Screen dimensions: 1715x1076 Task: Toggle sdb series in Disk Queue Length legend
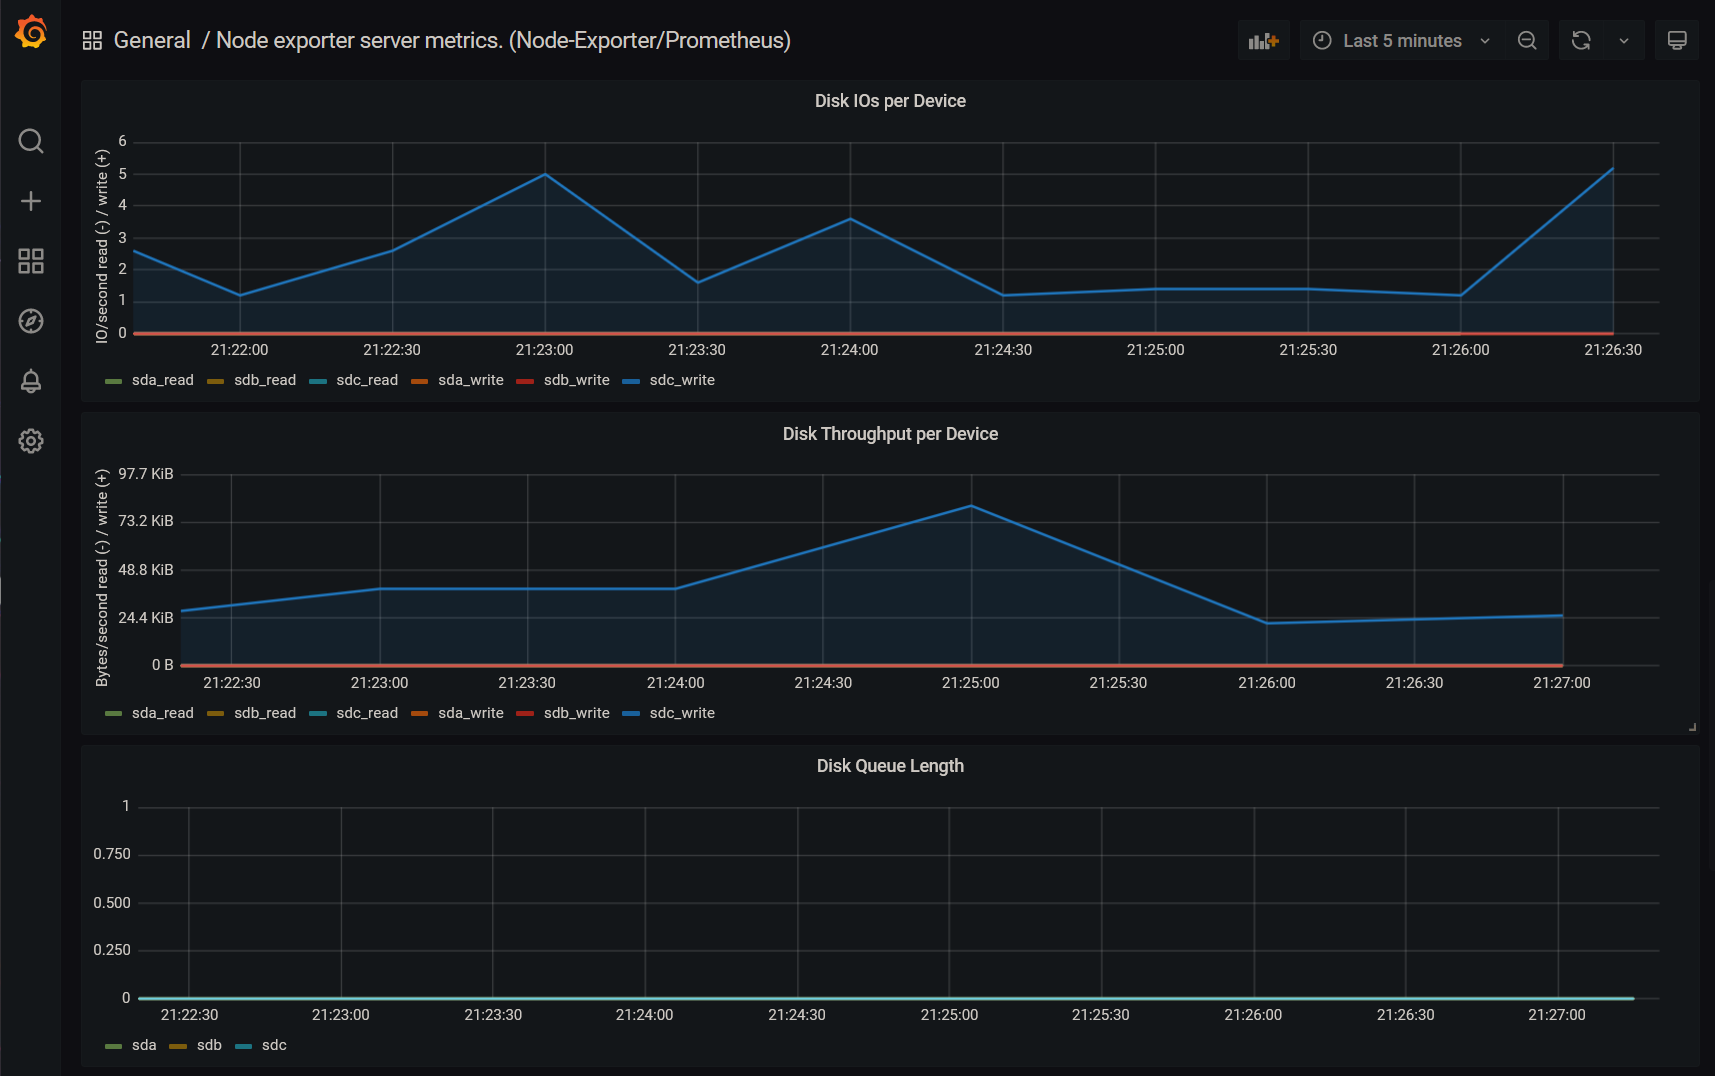(209, 1045)
